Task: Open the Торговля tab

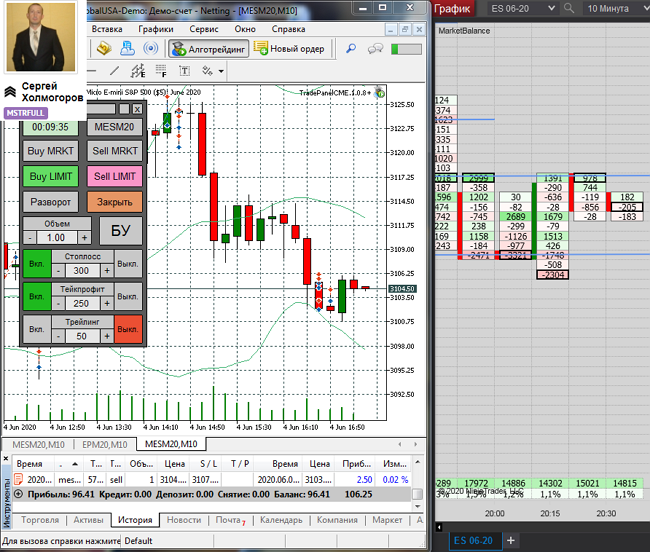Action: point(40,520)
